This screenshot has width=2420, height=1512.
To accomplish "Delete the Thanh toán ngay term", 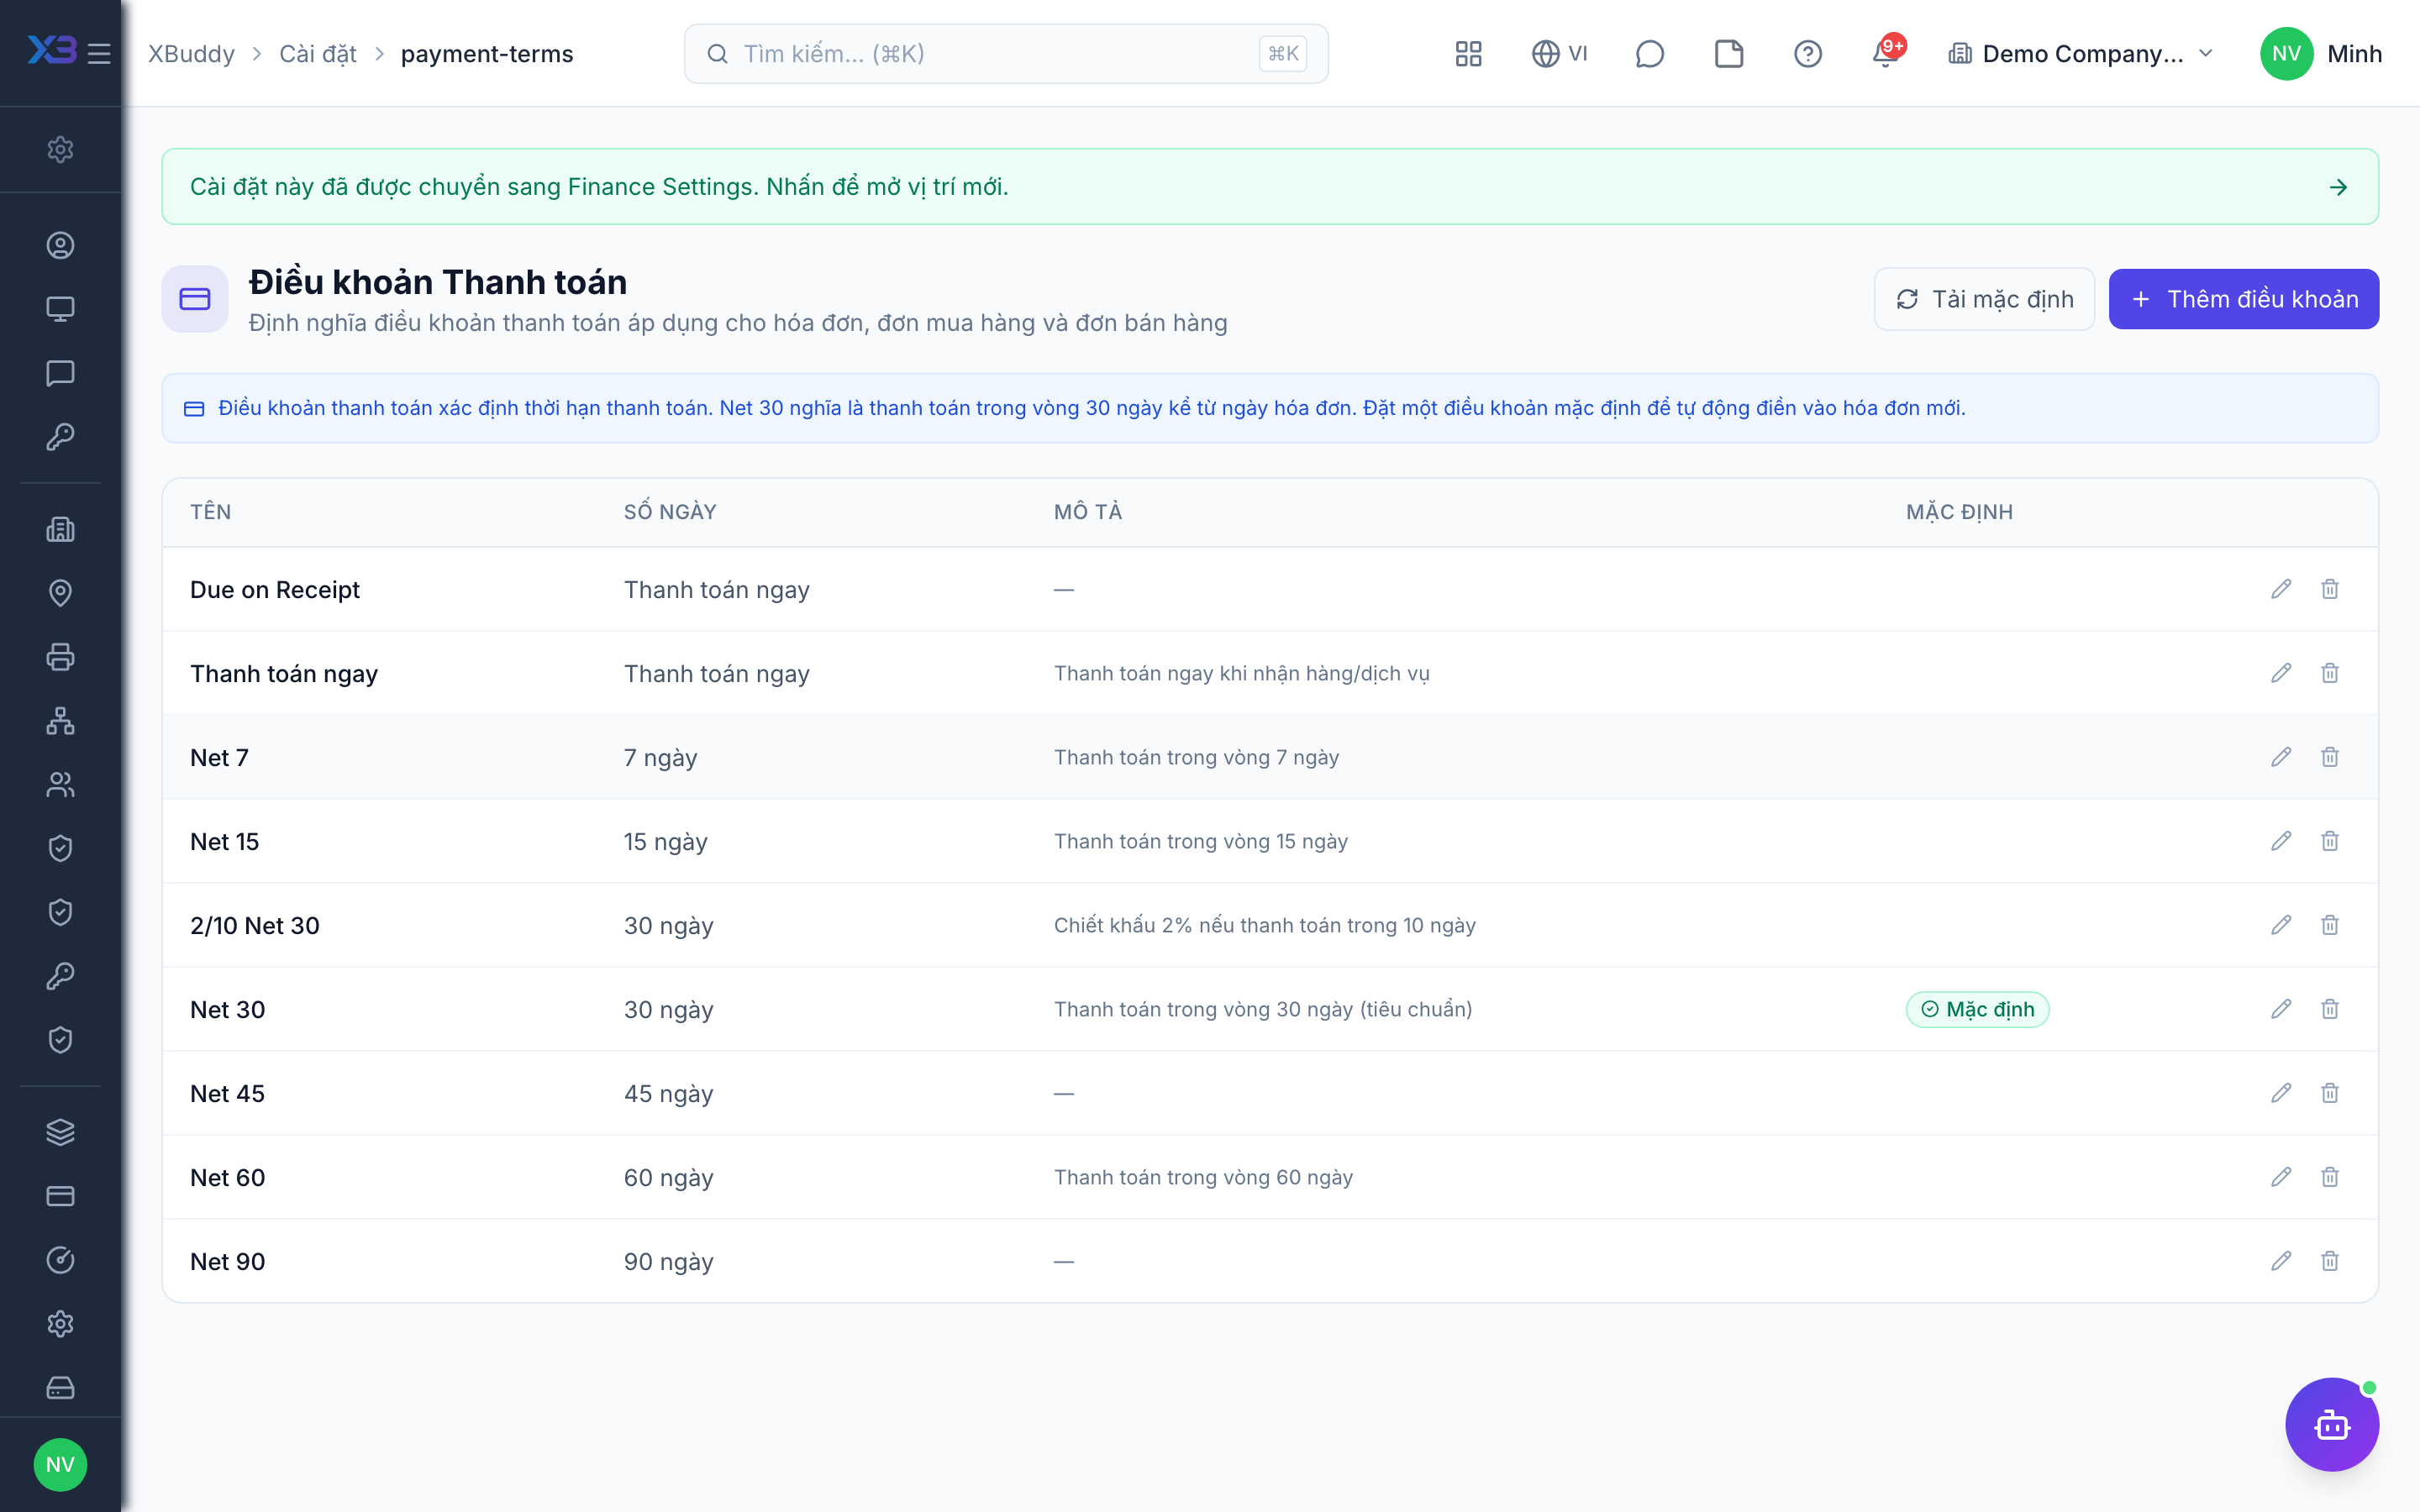I will [x=2329, y=673].
